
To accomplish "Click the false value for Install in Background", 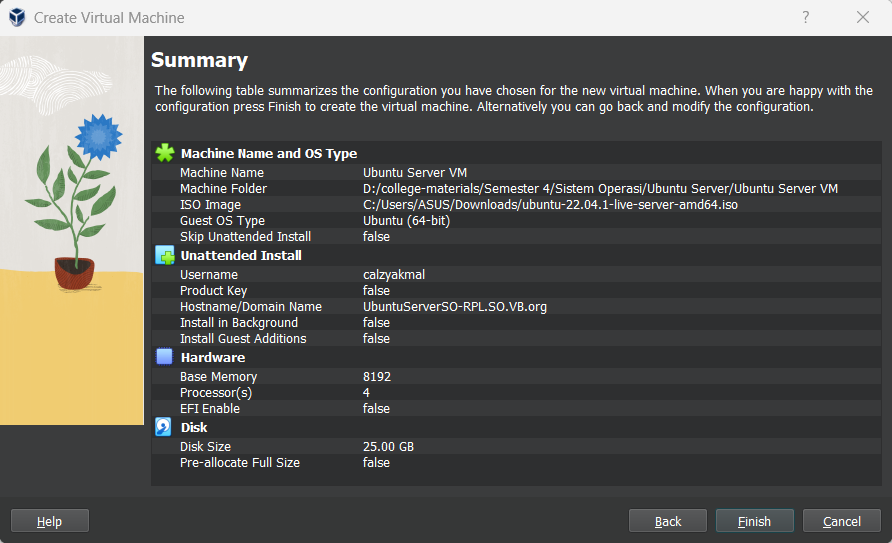I will click(x=376, y=322).
